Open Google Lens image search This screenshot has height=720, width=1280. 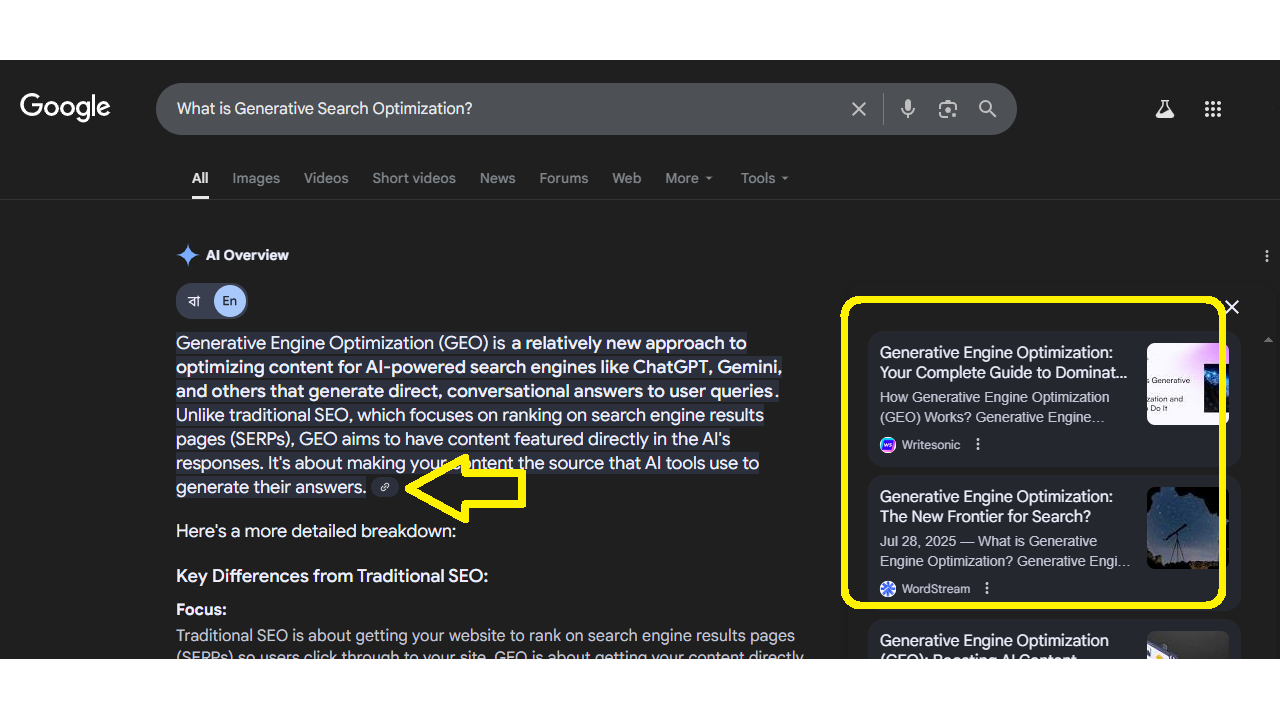point(947,109)
